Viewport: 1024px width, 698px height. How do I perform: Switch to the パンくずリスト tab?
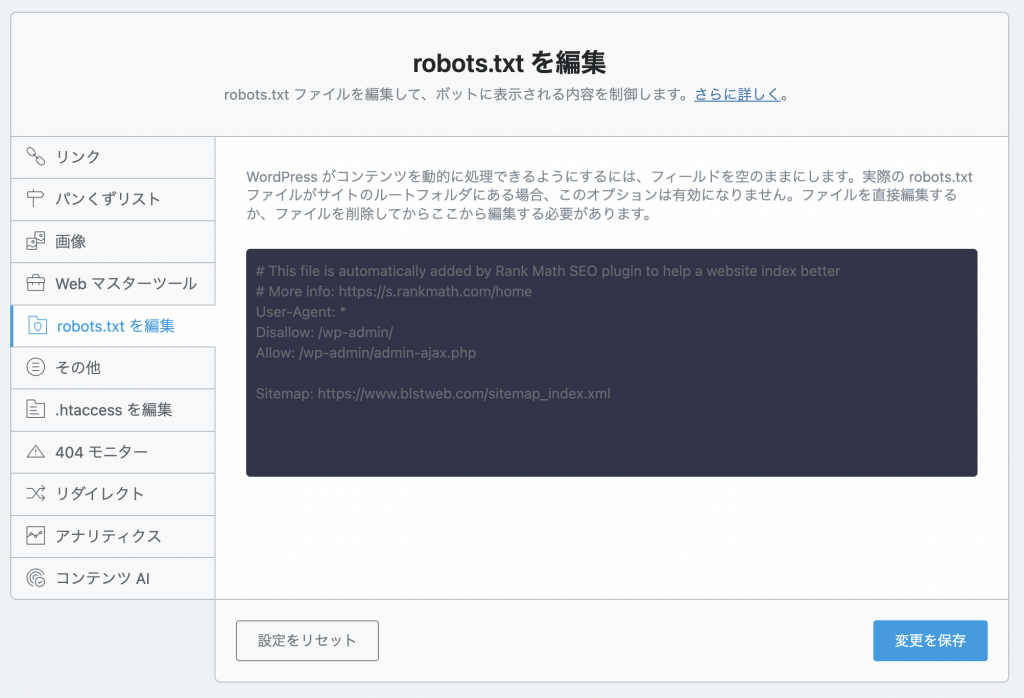[x=113, y=199]
